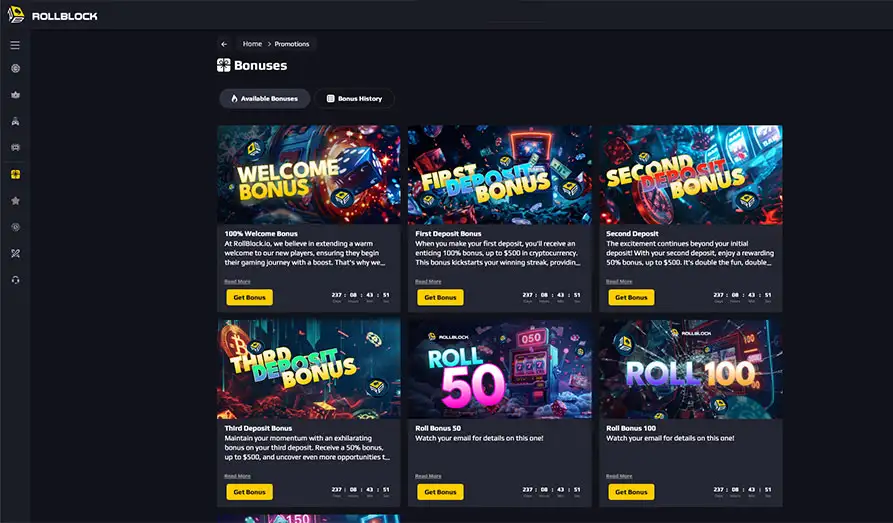Open the headset support icon
This screenshot has height=523, width=893.
click(15, 280)
